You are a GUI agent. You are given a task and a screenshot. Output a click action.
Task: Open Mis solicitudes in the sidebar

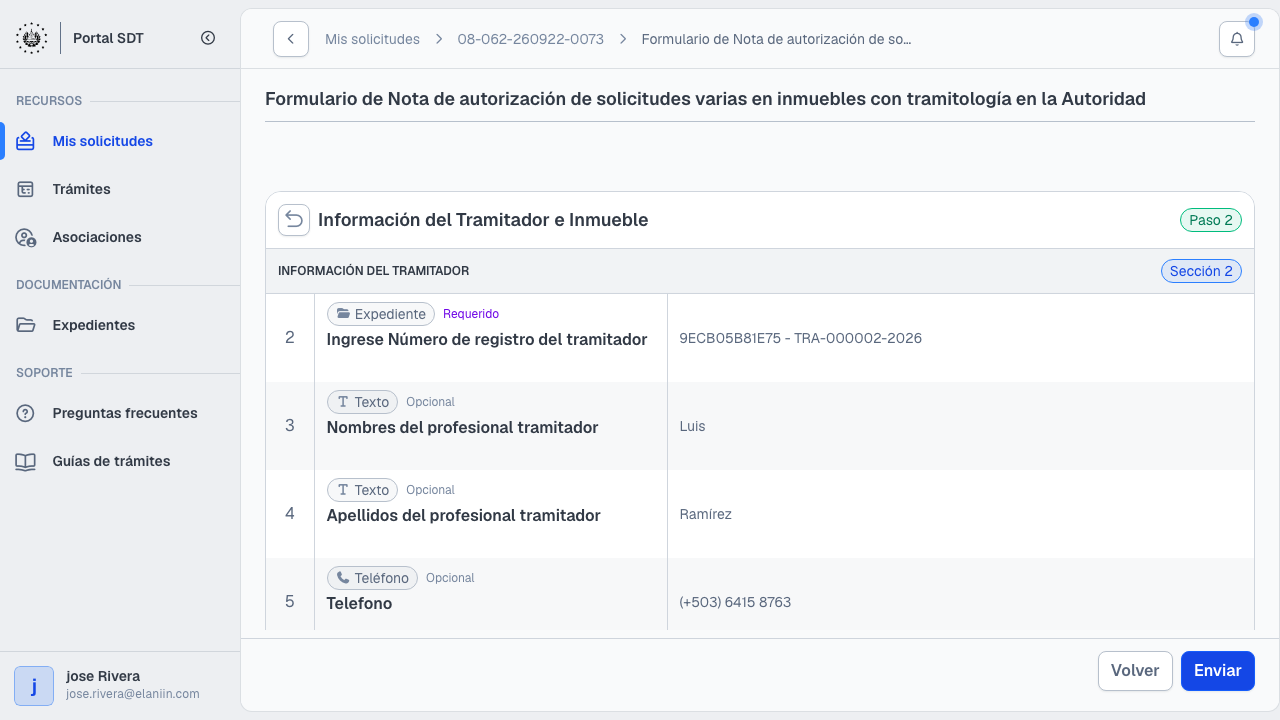(x=120, y=141)
